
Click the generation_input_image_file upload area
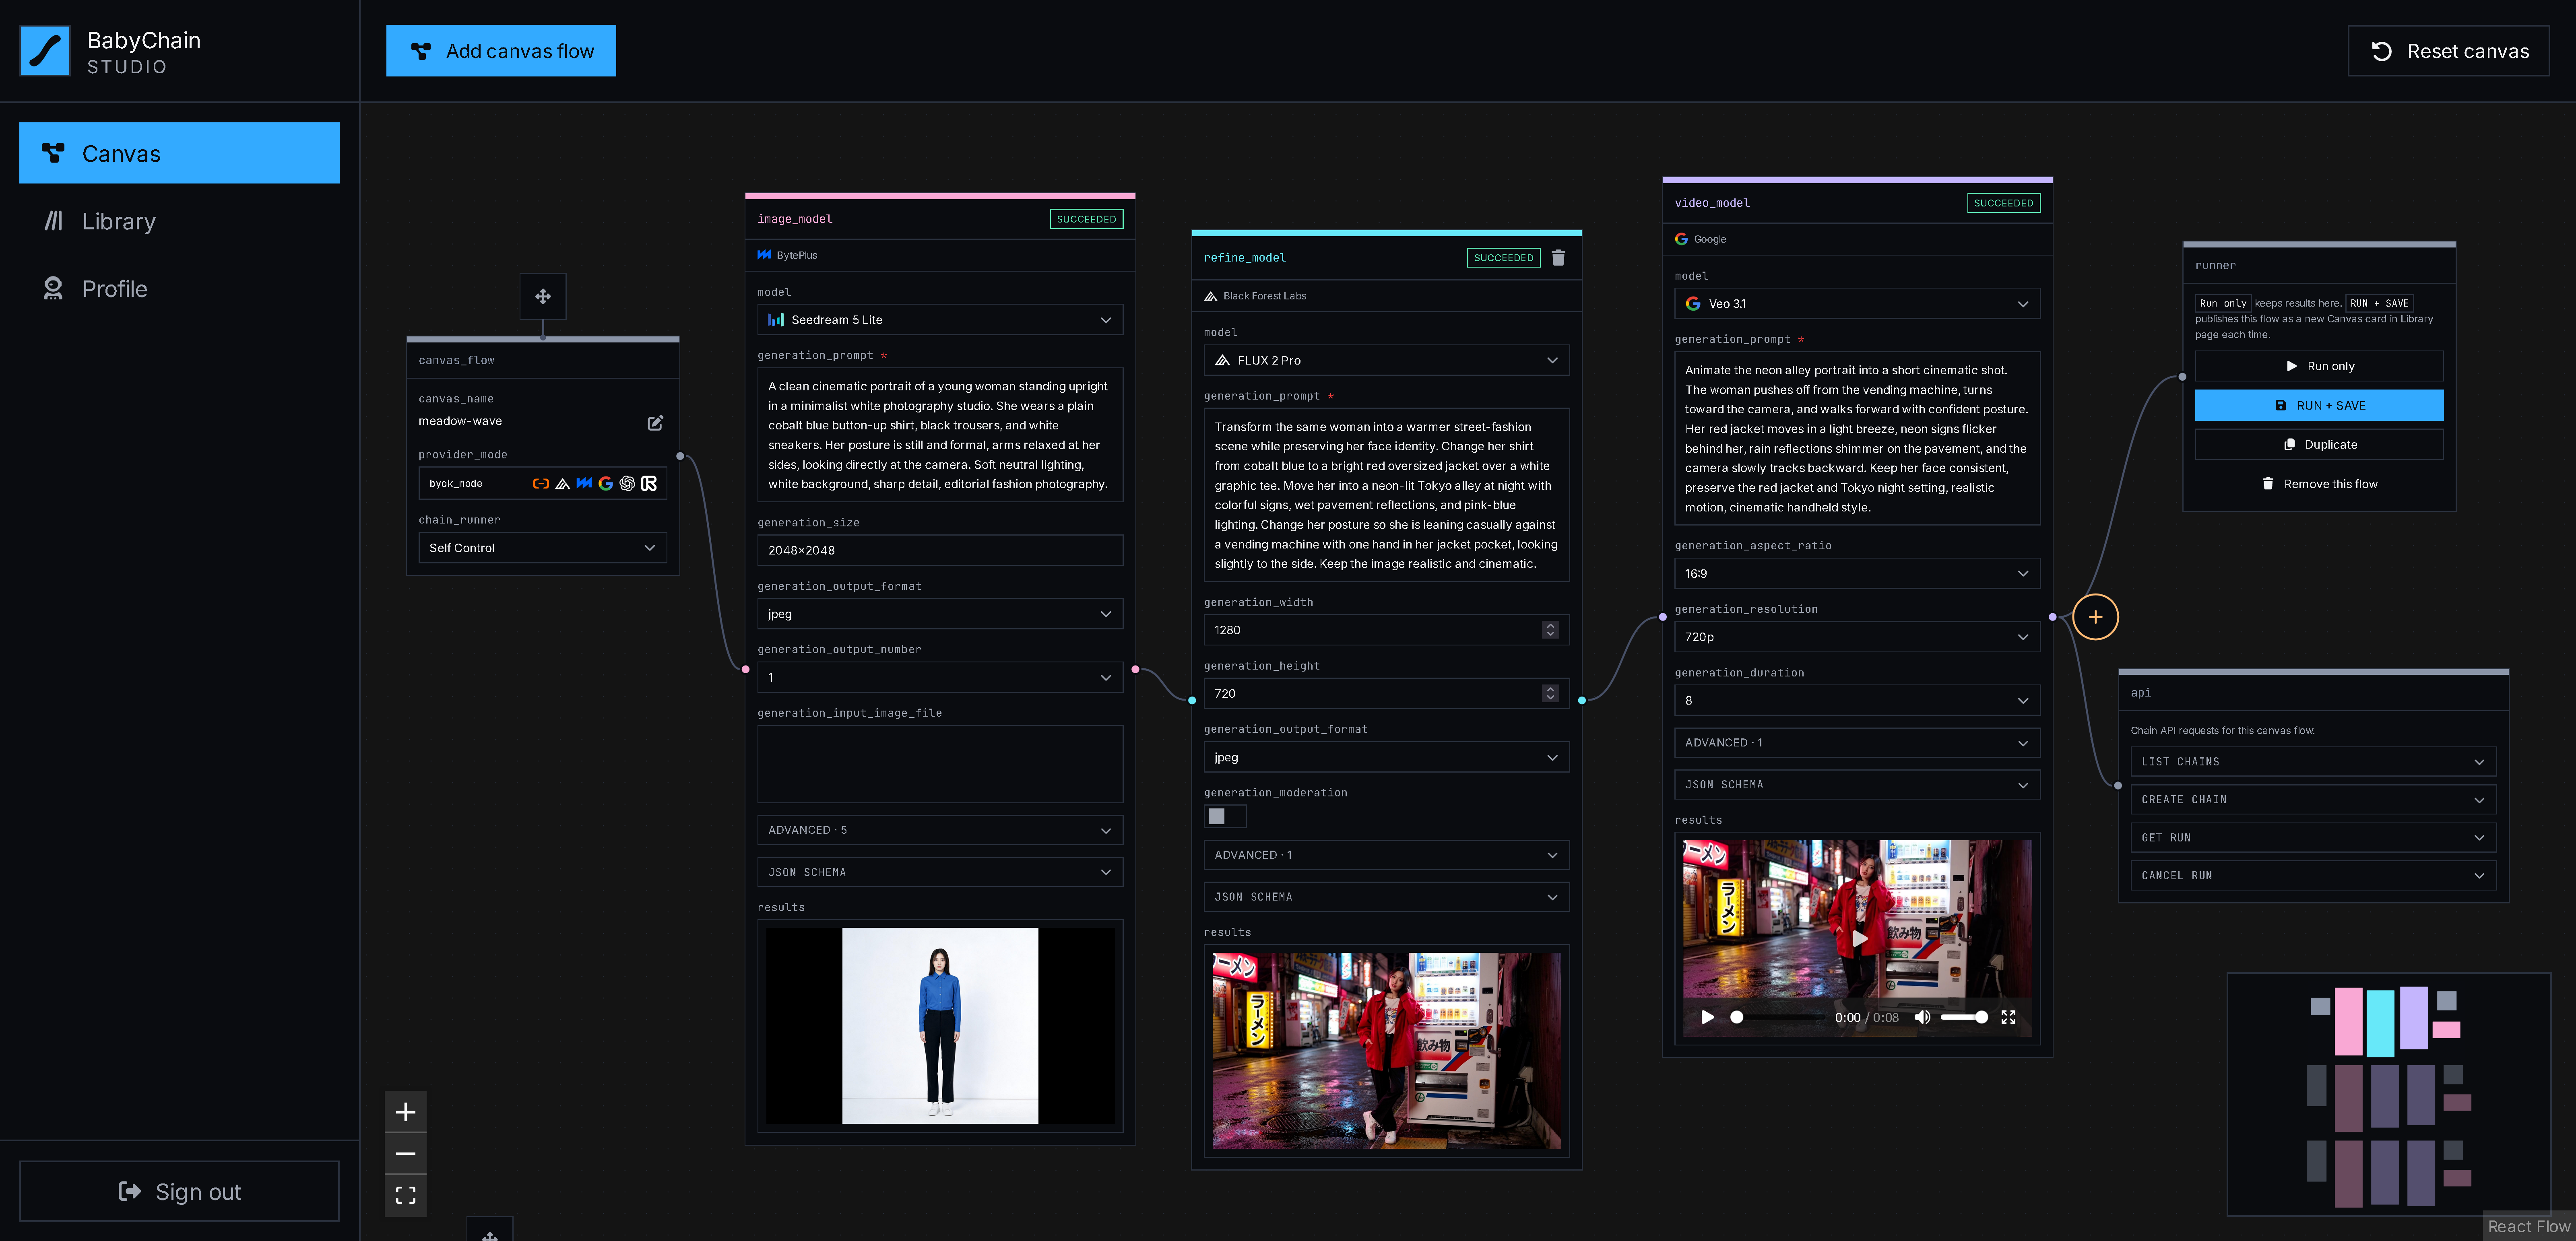[x=940, y=764]
